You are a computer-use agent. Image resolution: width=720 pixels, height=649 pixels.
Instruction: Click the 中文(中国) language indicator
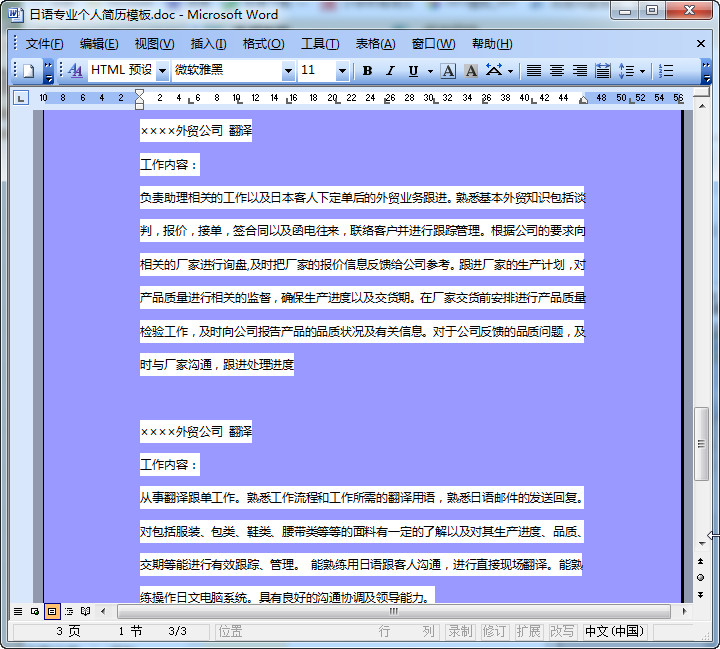pos(614,632)
